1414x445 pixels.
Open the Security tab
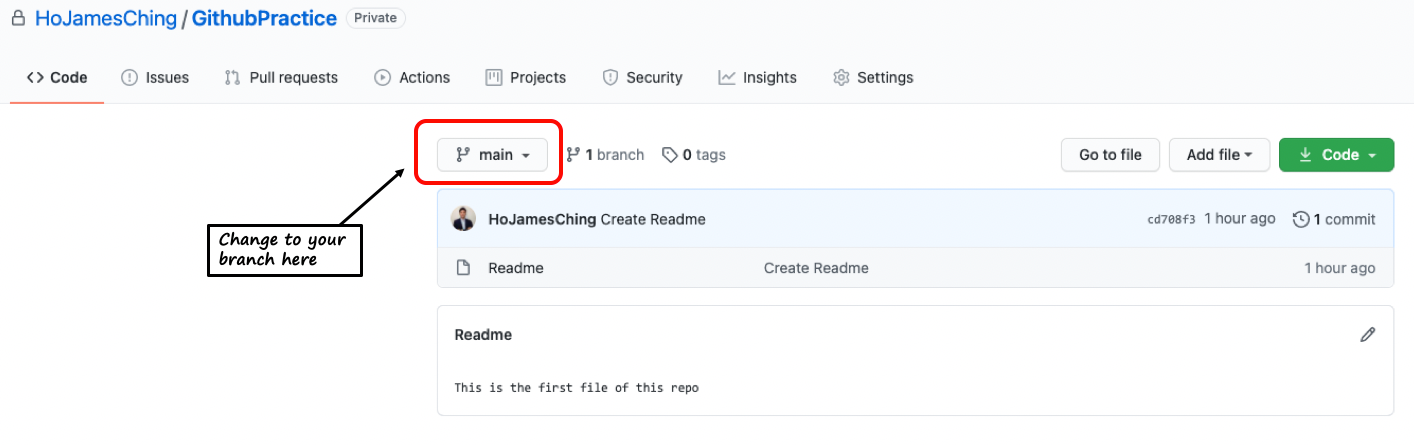point(642,77)
